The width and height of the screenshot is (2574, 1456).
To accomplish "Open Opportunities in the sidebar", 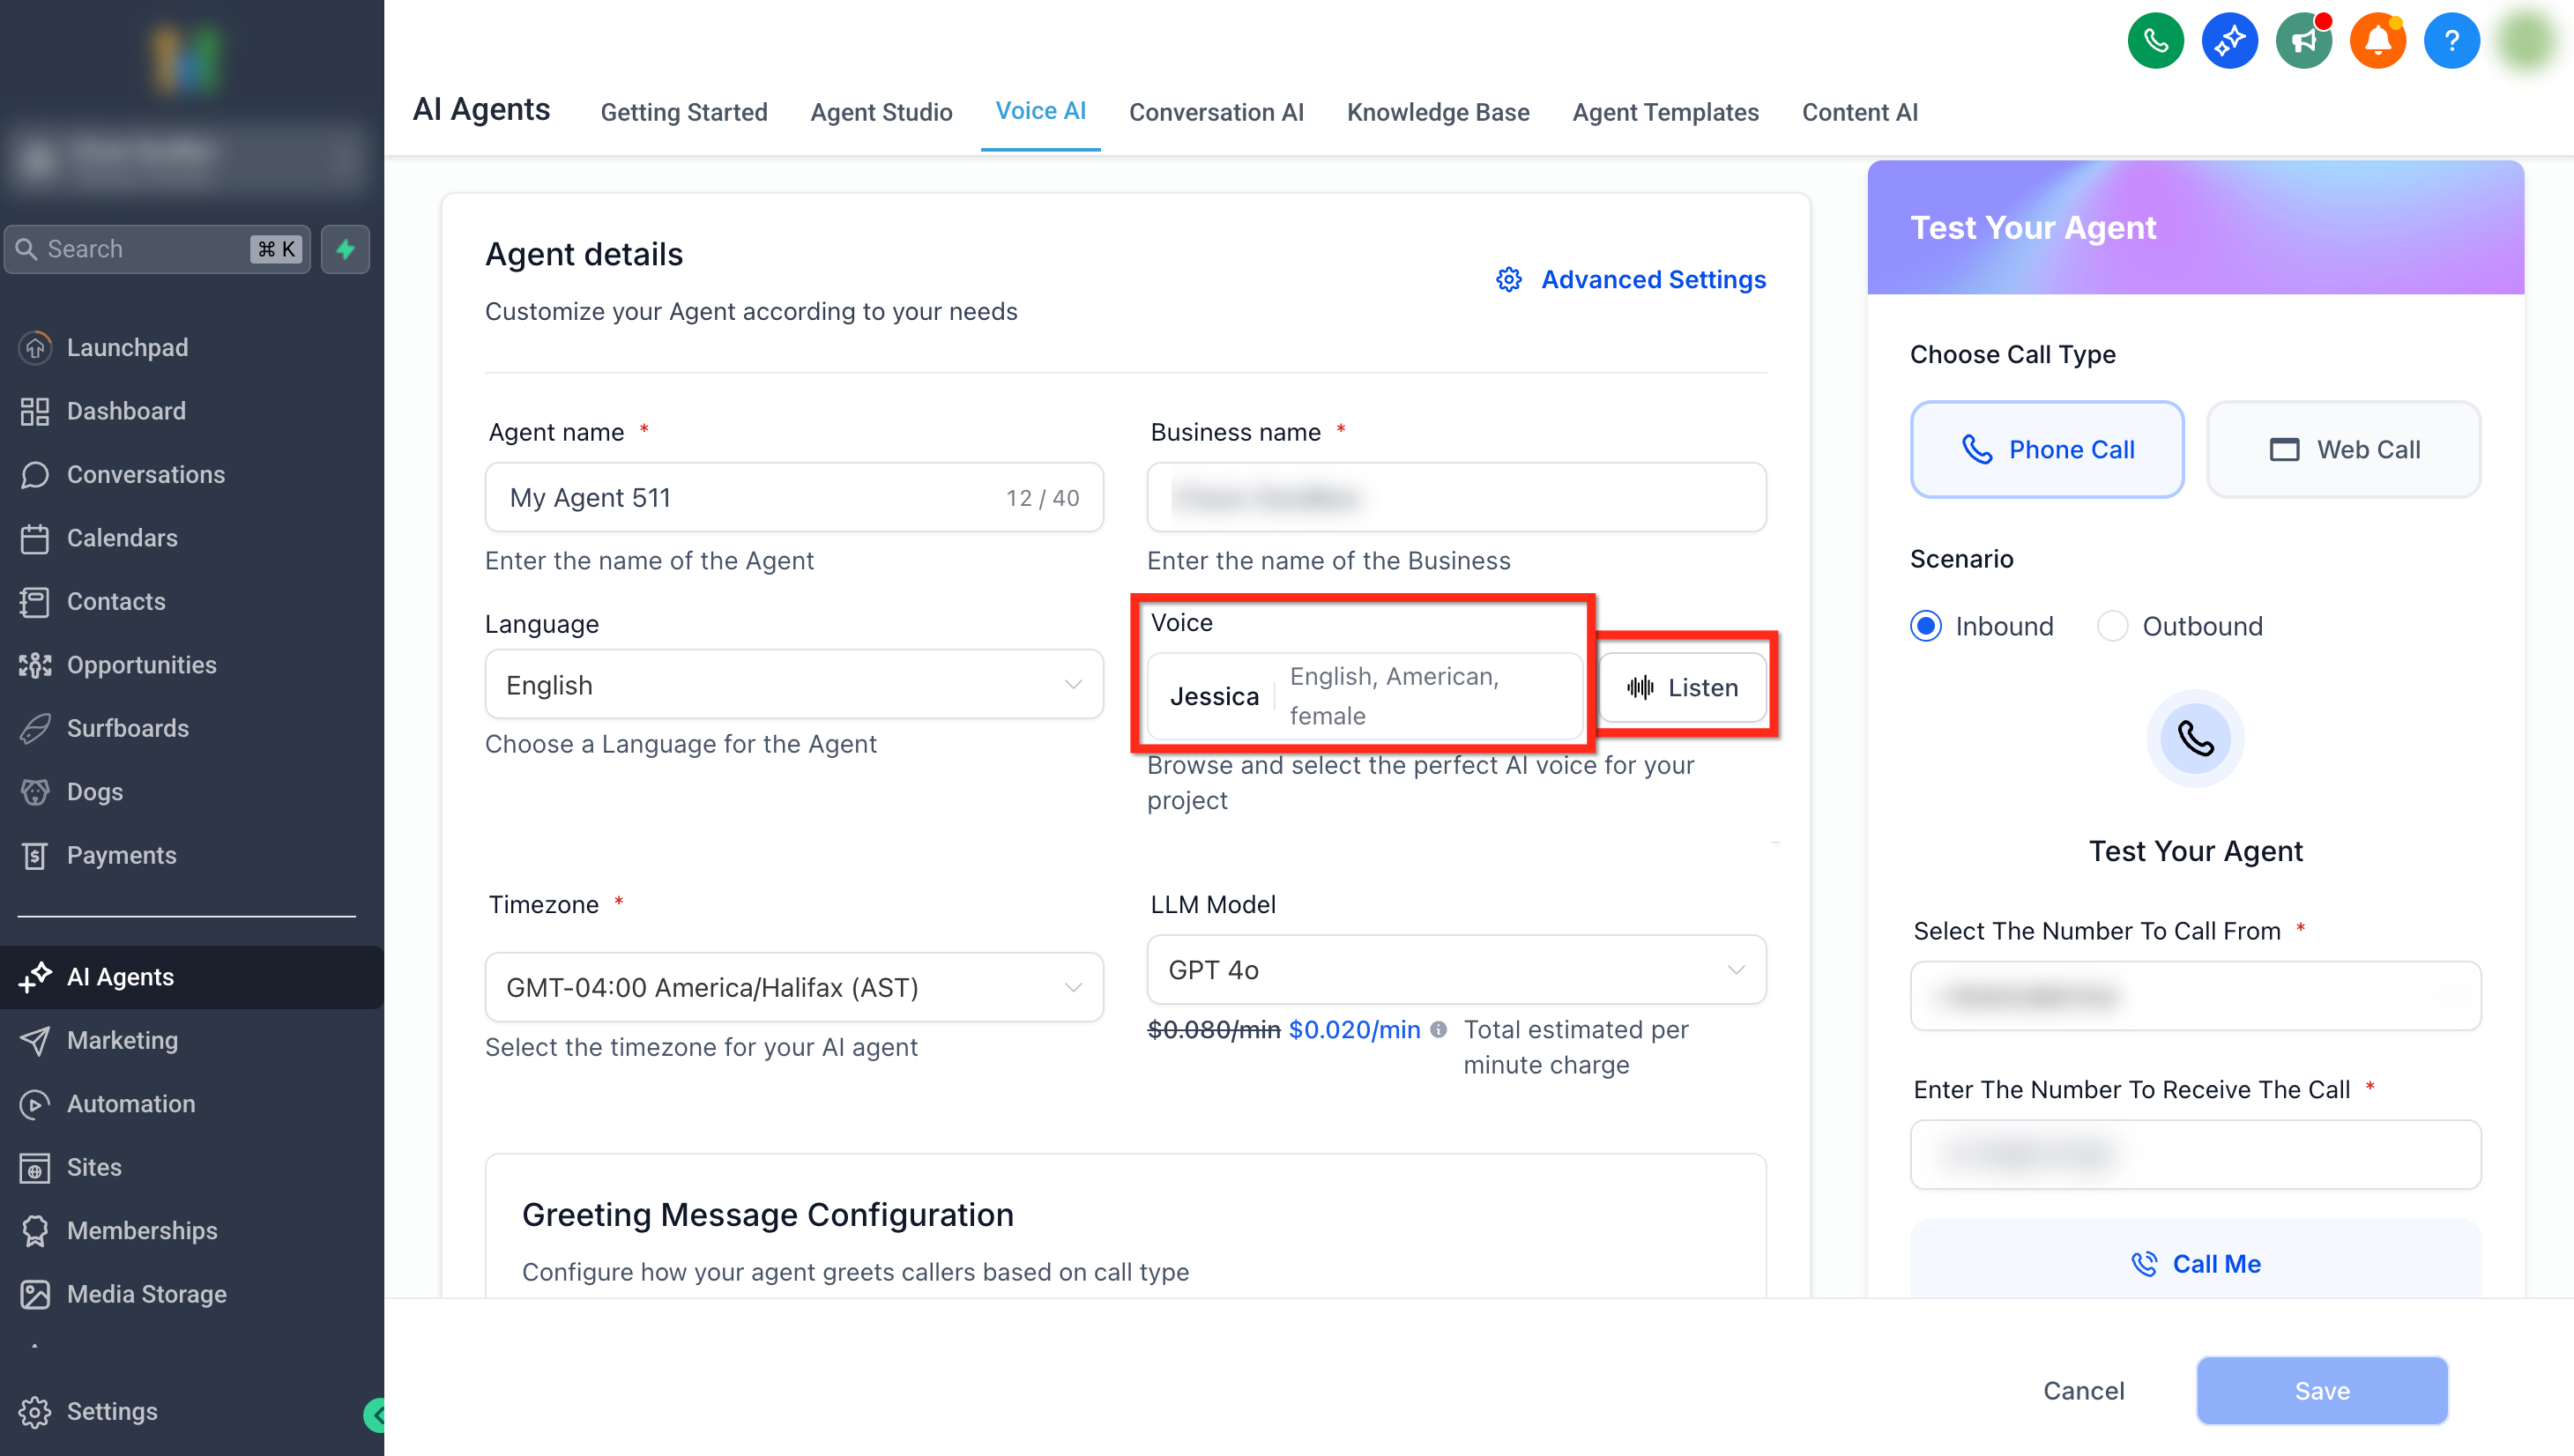I will tap(141, 665).
